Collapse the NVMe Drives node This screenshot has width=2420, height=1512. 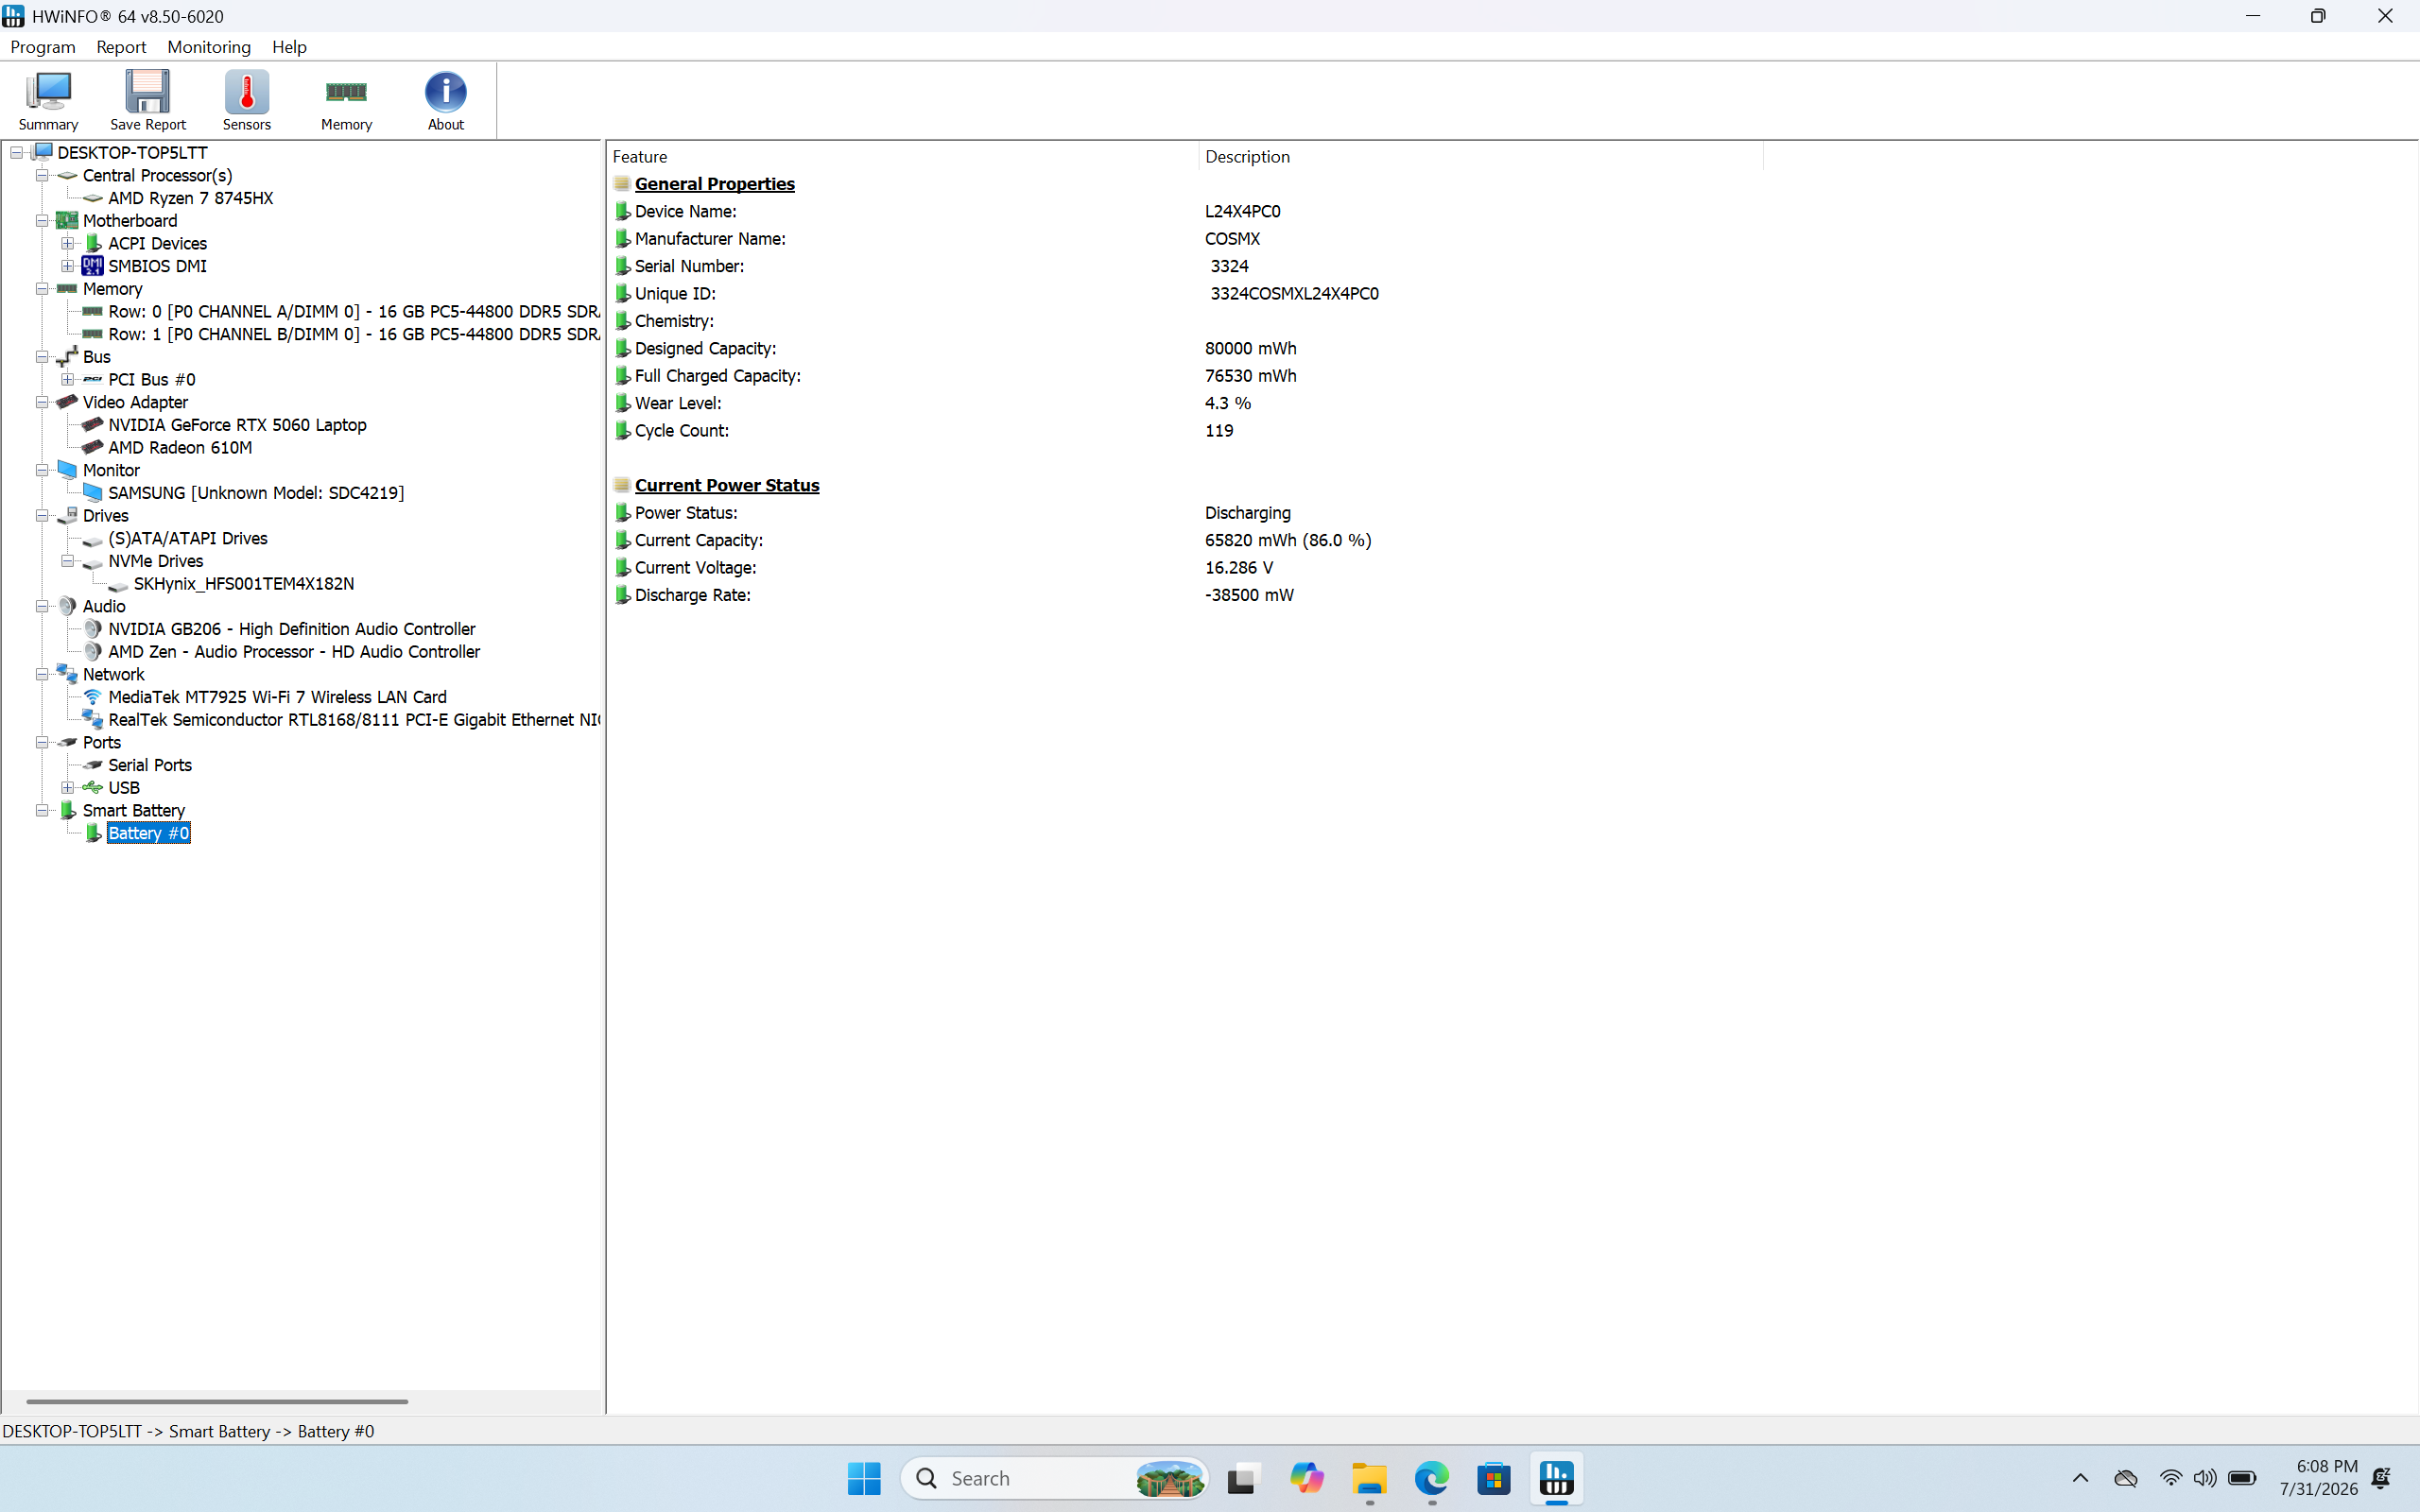67,561
